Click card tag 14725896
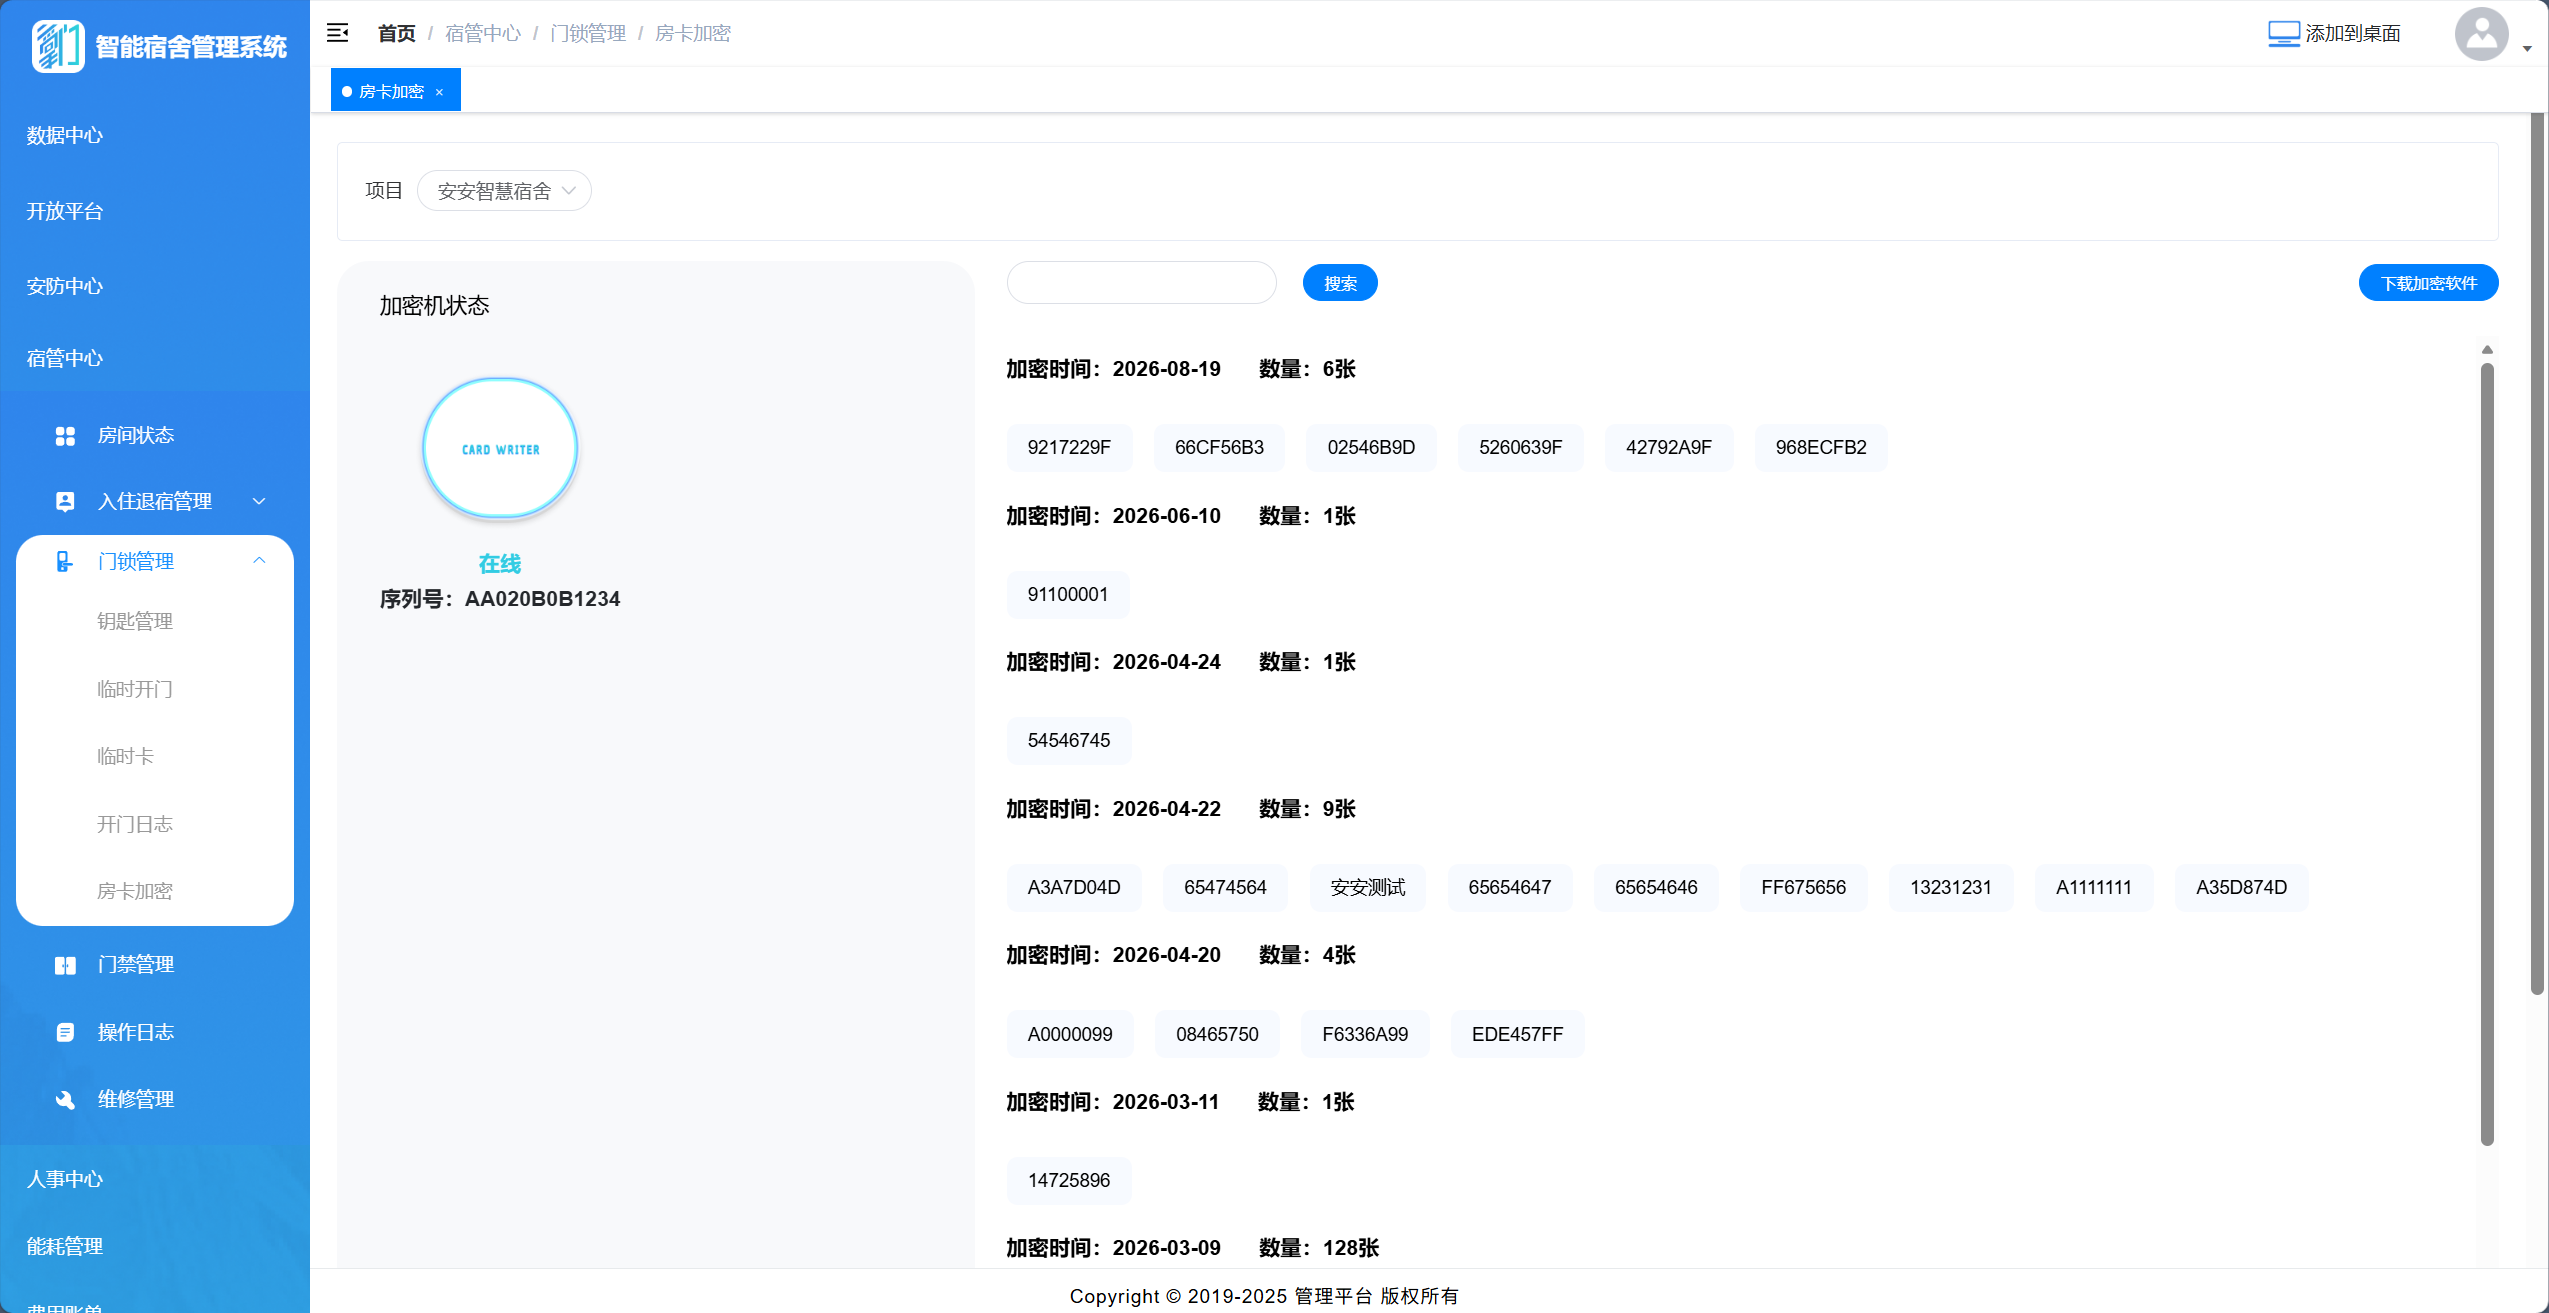Image resolution: width=2549 pixels, height=1313 pixels. tap(1069, 1180)
